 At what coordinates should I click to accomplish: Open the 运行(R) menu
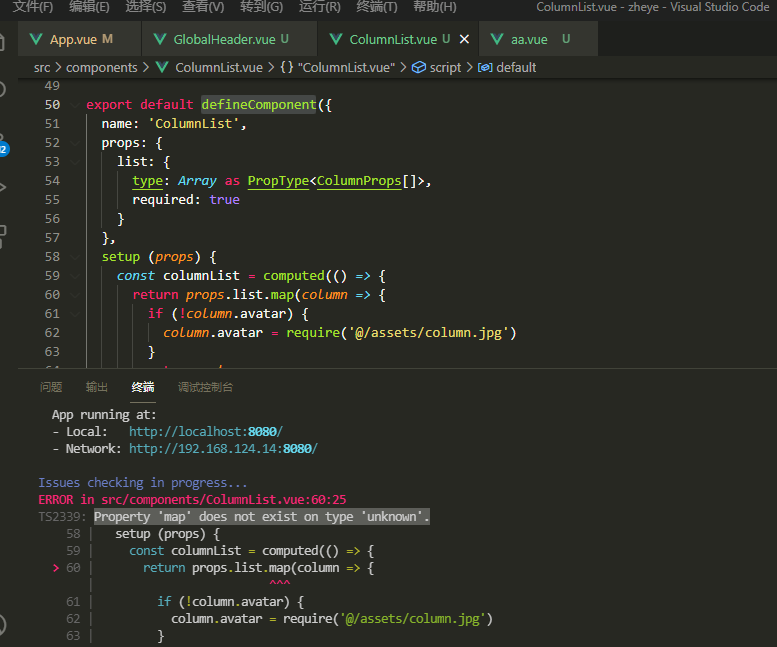pos(319,7)
